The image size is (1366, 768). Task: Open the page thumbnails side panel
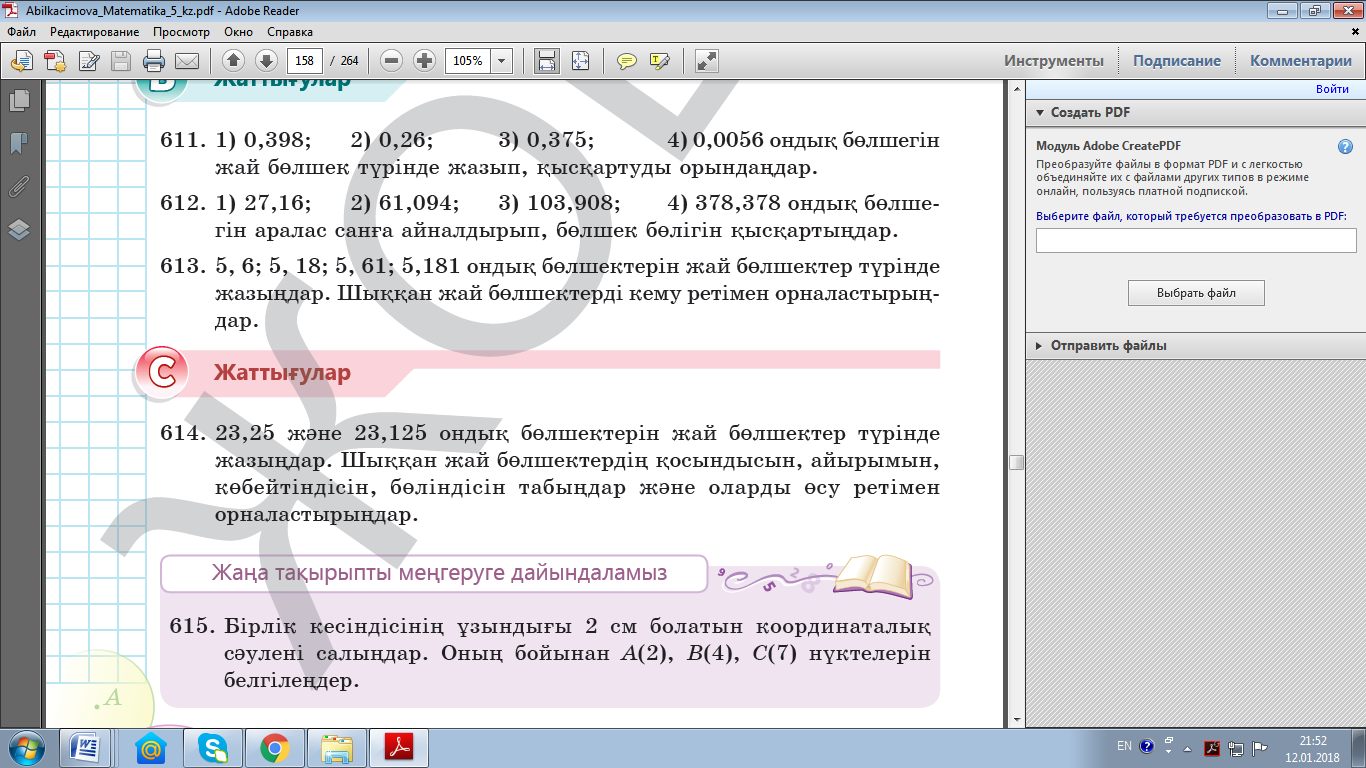19,101
